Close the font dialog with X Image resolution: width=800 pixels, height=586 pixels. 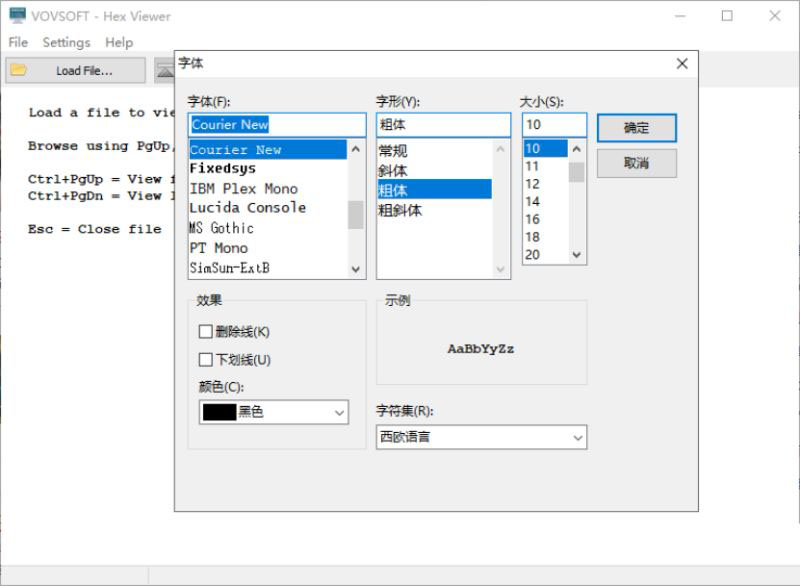tap(682, 64)
